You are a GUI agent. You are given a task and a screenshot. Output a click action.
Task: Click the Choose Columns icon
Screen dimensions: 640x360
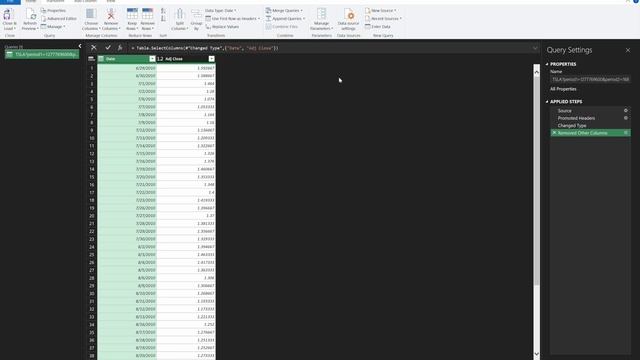(x=91, y=15)
